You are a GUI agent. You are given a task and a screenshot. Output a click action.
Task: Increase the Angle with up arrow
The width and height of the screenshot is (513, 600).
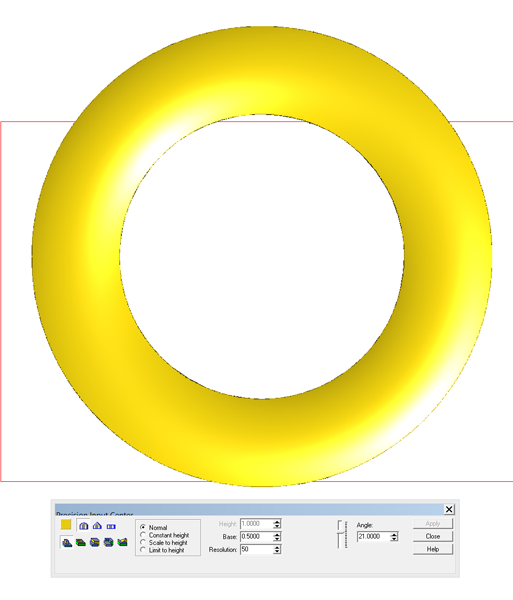click(x=394, y=535)
